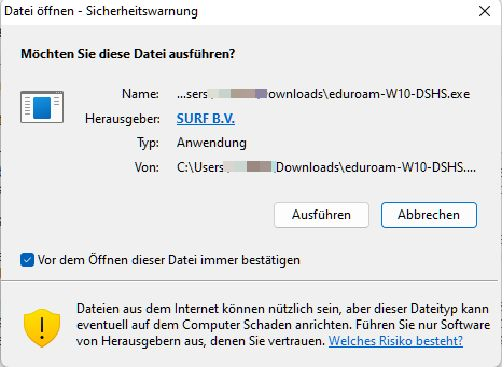
Task: Open the 'Welches Risiko besteht?' link
Action: pos(396,341)
